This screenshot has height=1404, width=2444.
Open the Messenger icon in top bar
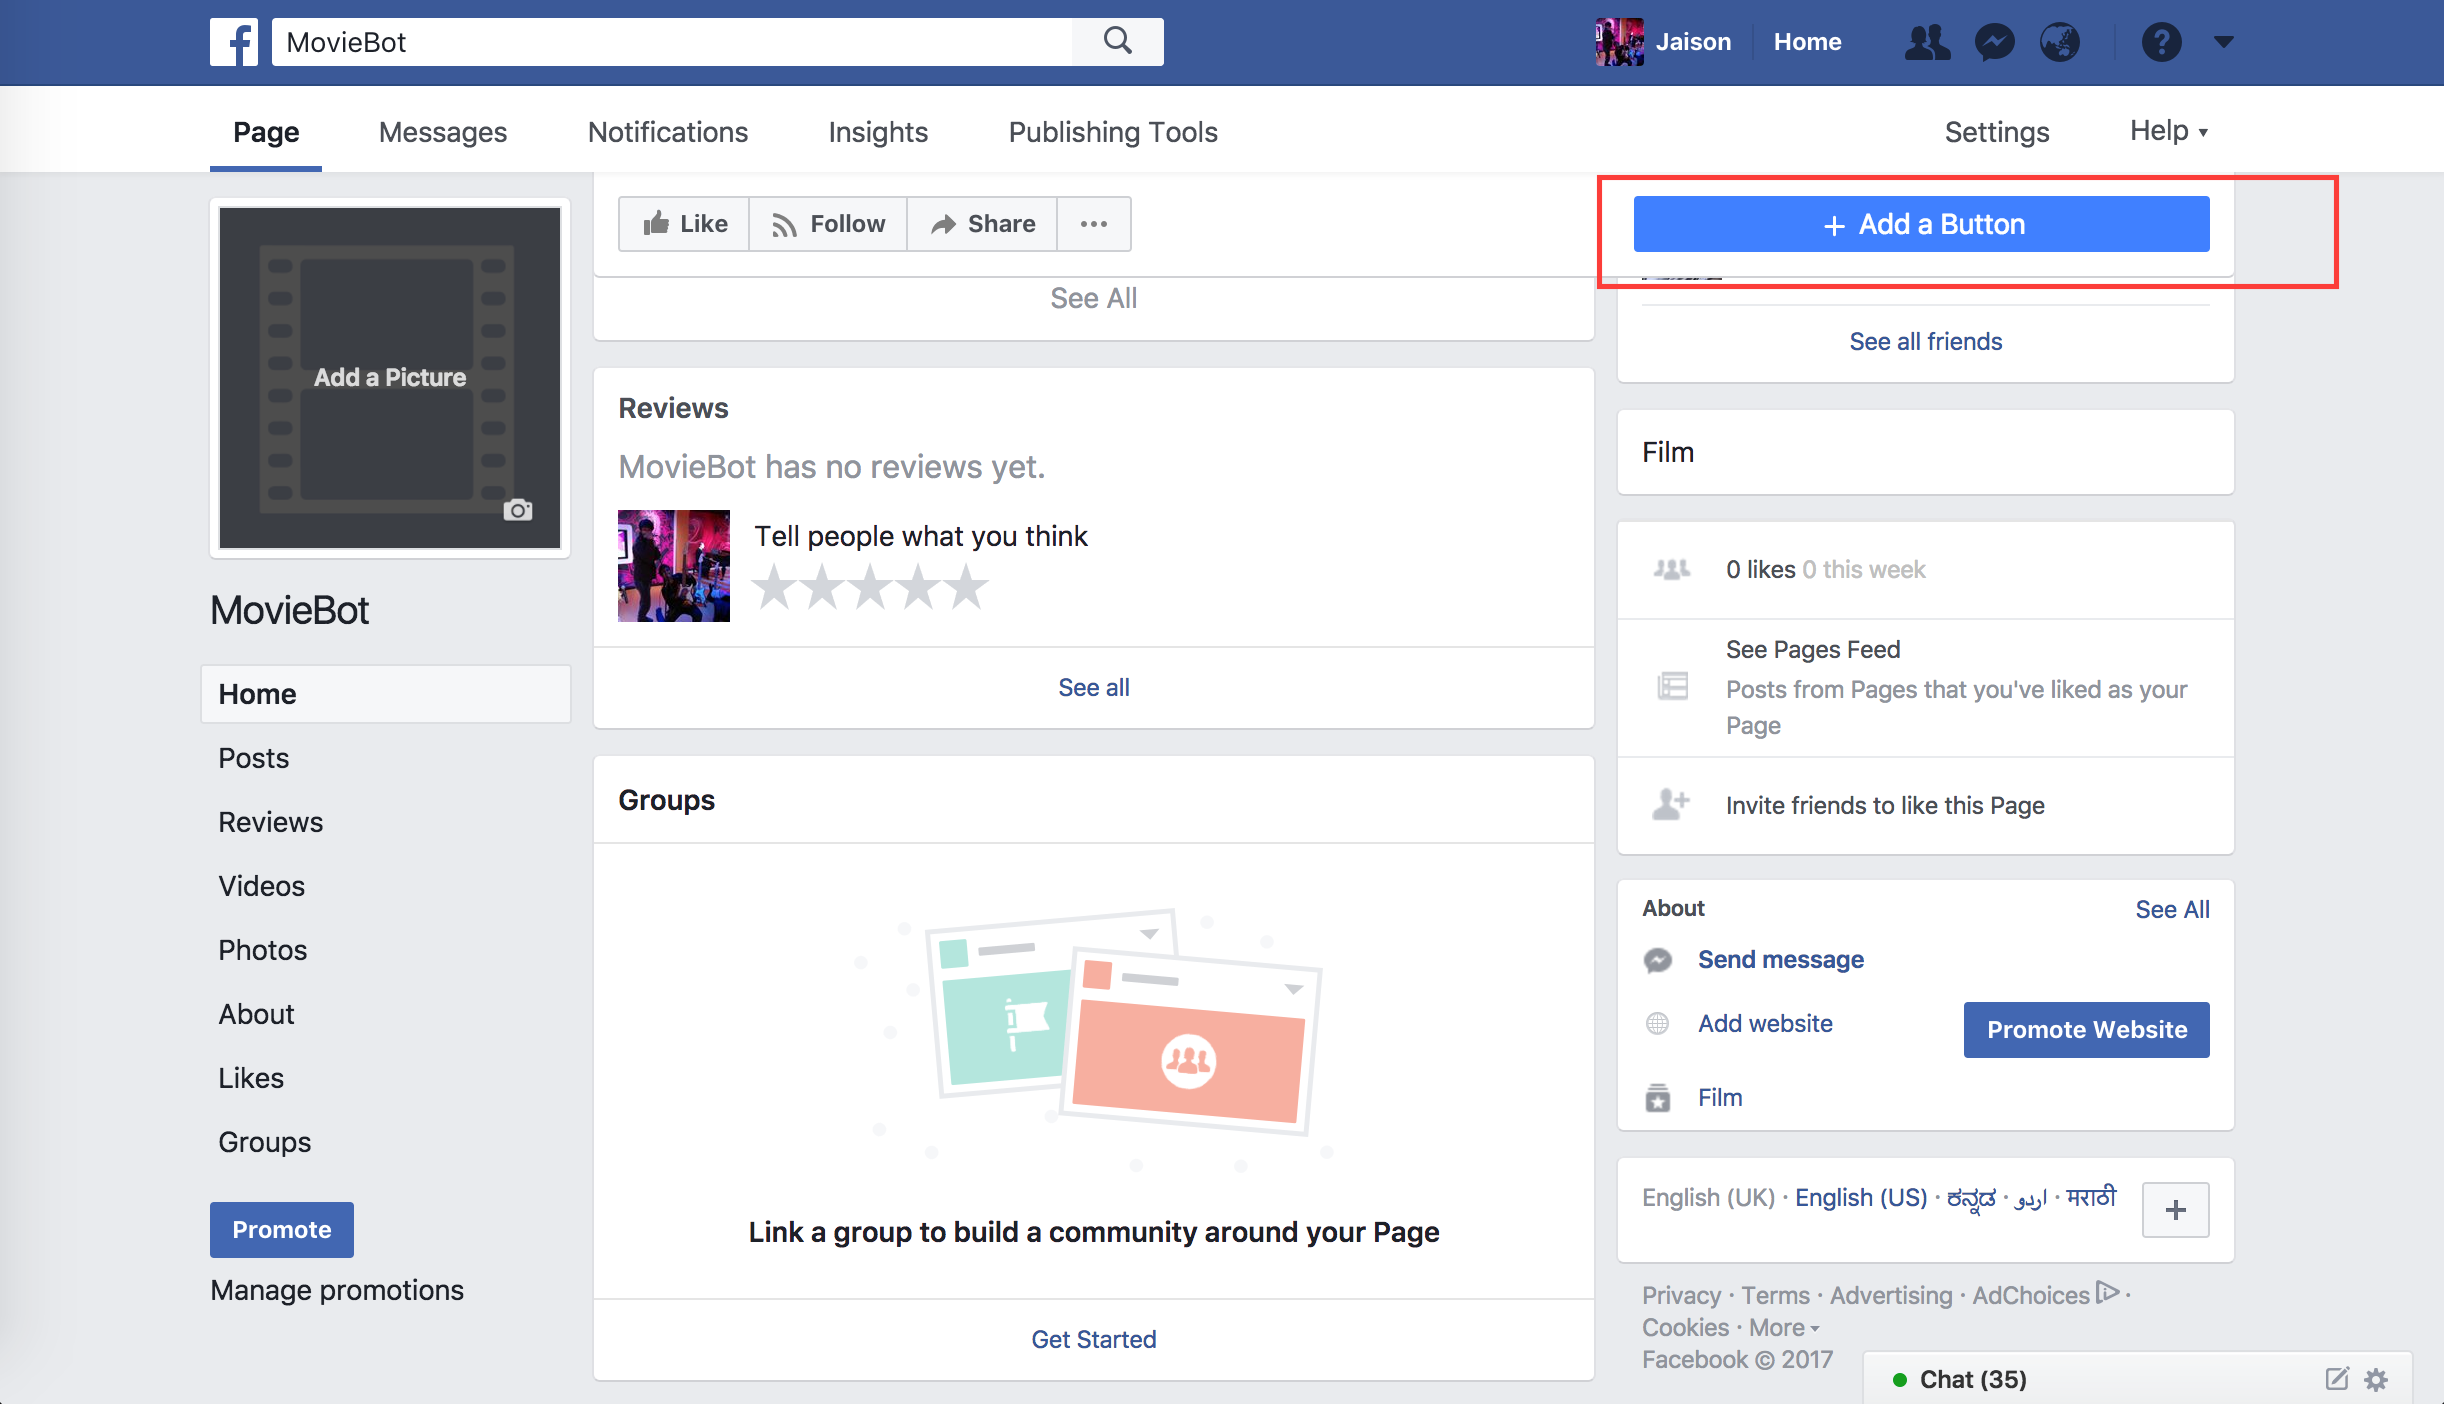pyautogui.click(x=1994, y=42)
